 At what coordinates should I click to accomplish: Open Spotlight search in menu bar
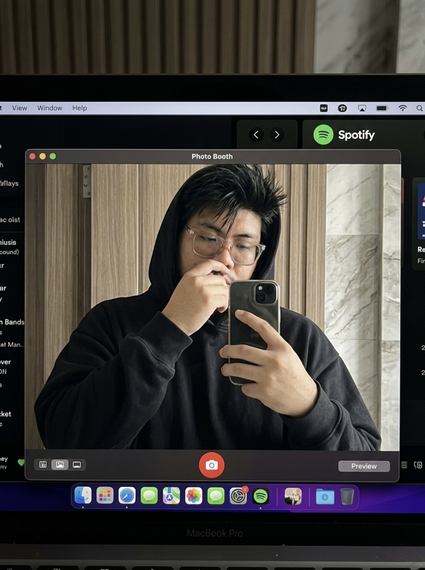point(419,108)
